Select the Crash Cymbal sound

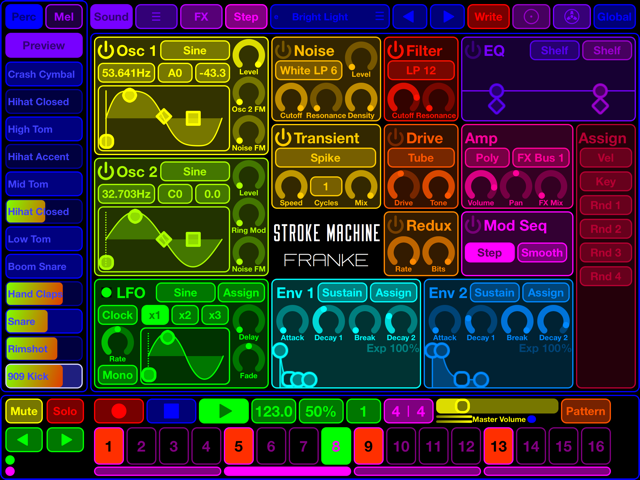click(44, 74)
